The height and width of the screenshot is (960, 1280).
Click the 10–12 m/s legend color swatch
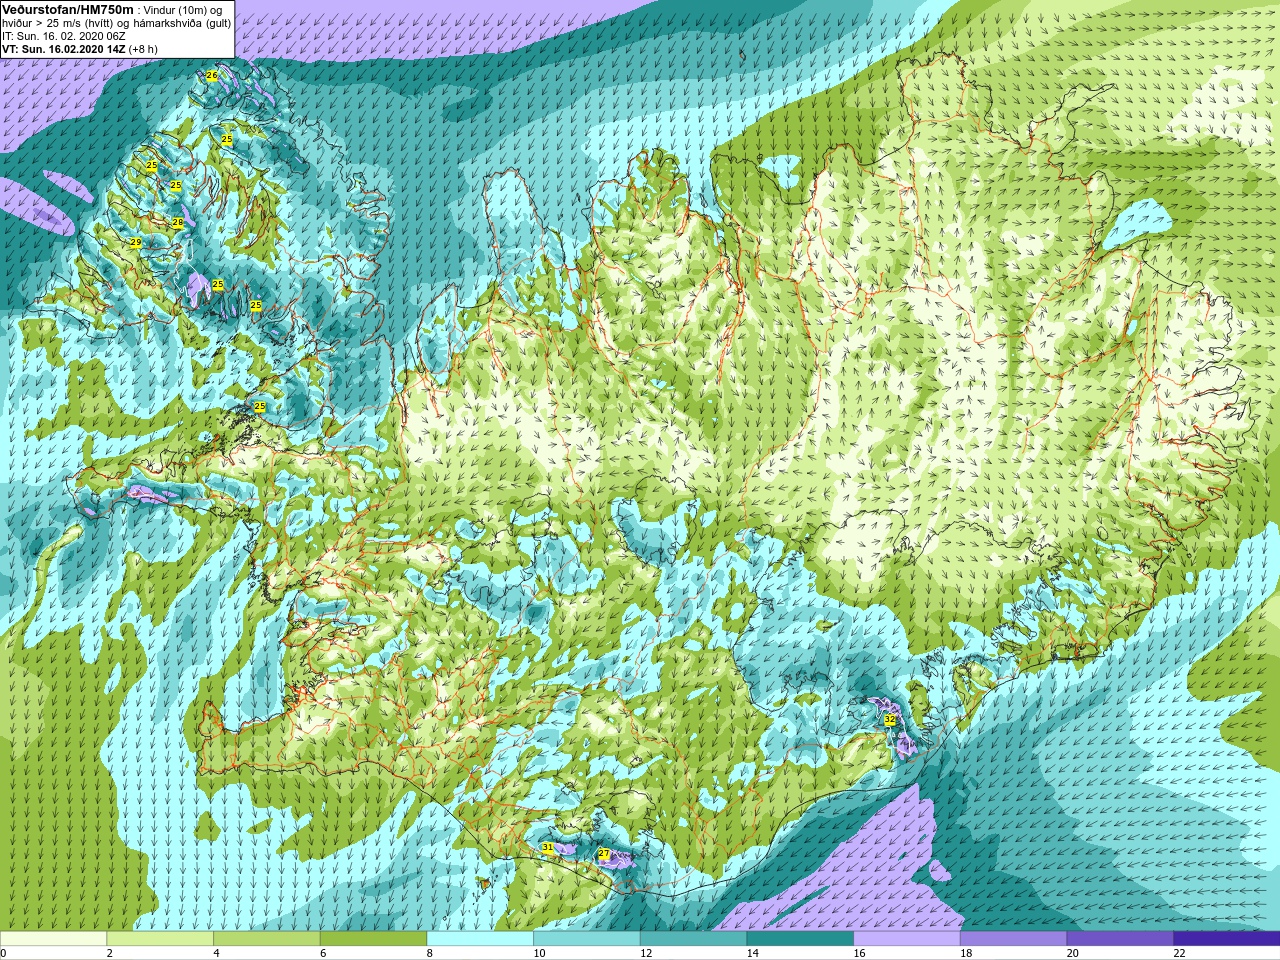click(x=586, y=939)
